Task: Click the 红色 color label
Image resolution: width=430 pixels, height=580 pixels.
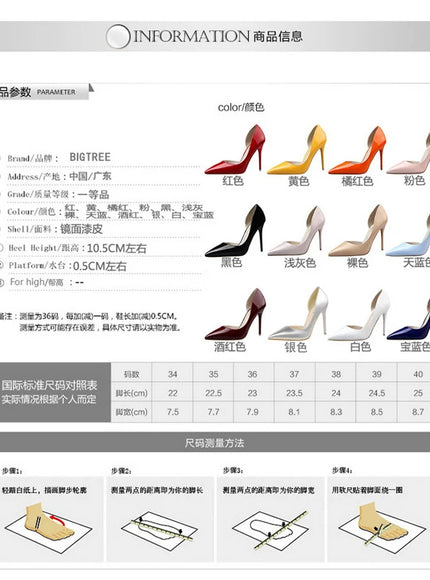Action: [233, 181]
